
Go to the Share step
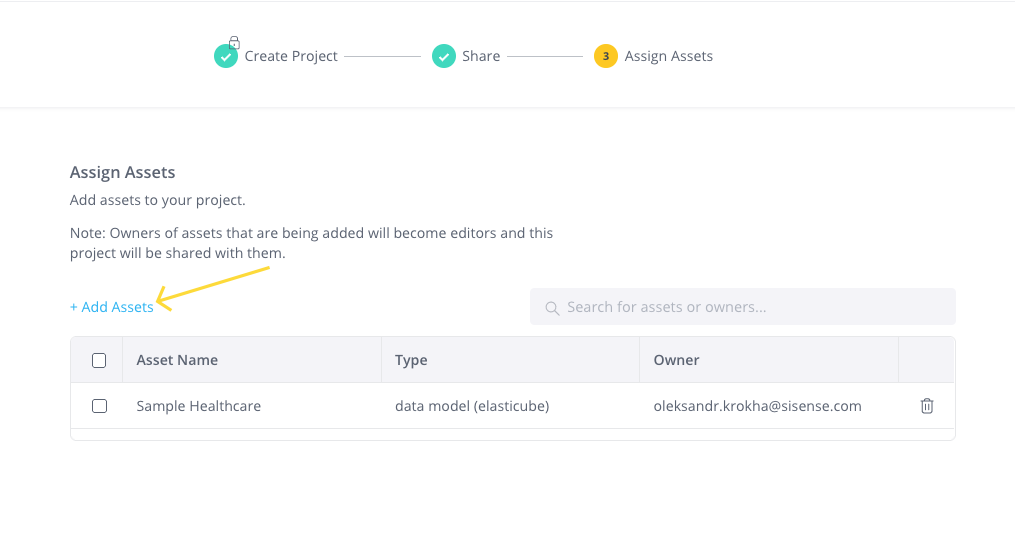click(481, 56)
